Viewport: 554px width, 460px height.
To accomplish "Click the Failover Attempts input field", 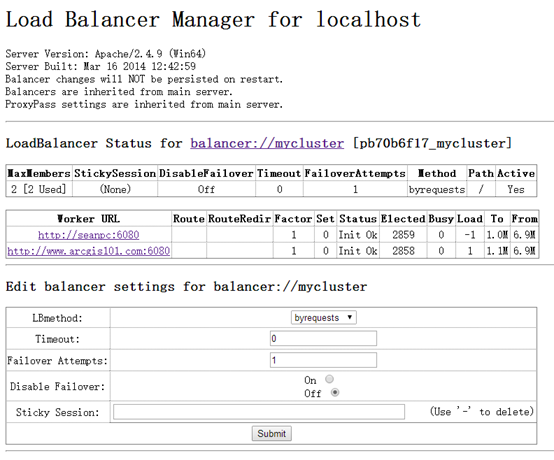I will tap(323, 360).
